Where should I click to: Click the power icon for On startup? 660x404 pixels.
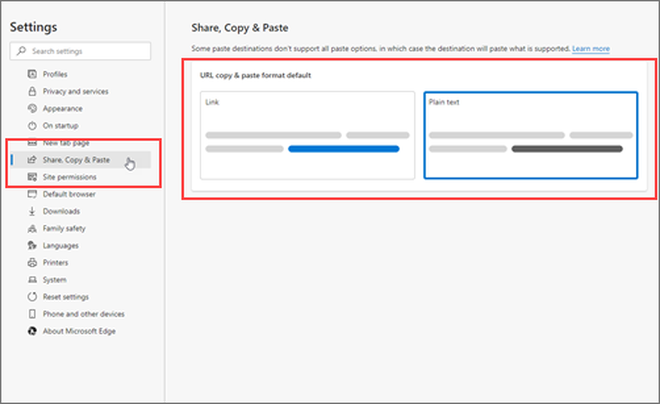tap(32, 125)
